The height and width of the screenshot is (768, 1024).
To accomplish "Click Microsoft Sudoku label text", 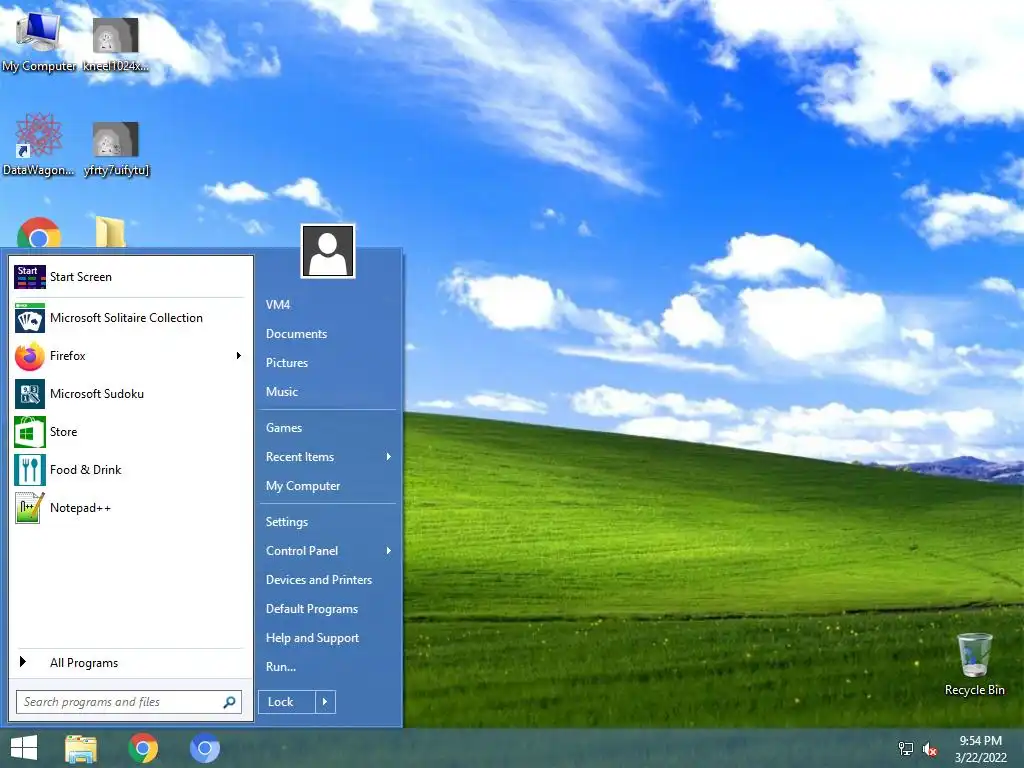I will click(97, 394).
